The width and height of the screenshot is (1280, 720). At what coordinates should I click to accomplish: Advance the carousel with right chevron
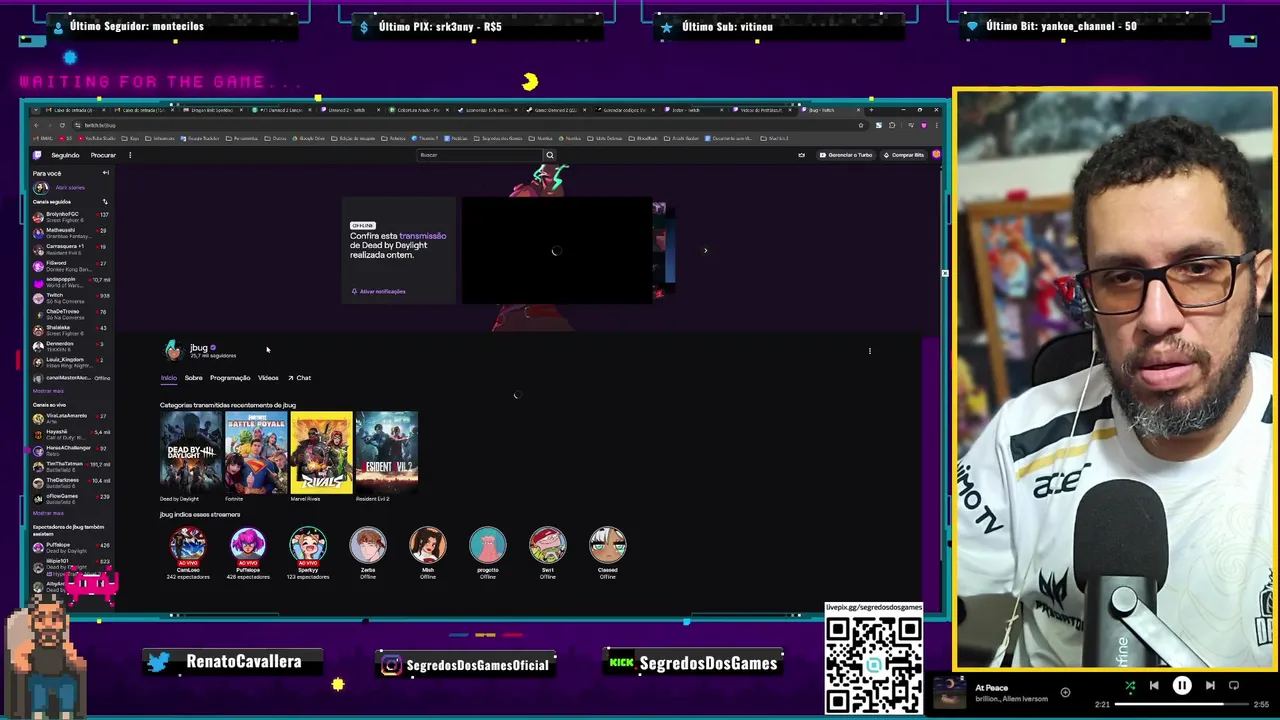tap(705, 251)
